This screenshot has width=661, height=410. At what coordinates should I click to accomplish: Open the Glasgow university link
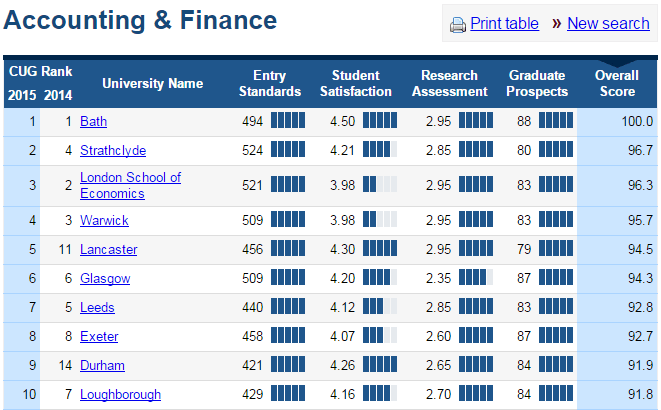tap(105, 279)
